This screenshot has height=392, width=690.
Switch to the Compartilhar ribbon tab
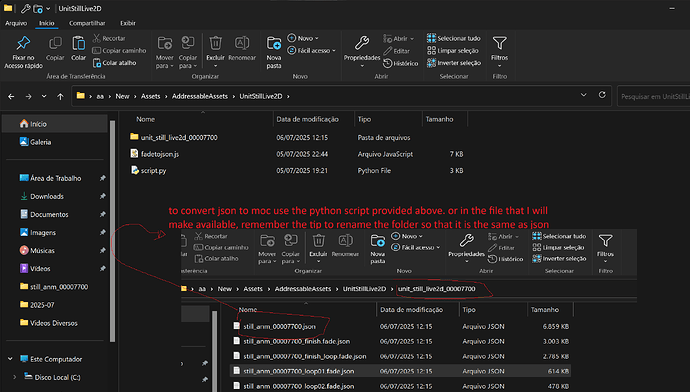[x=87, y=23]
